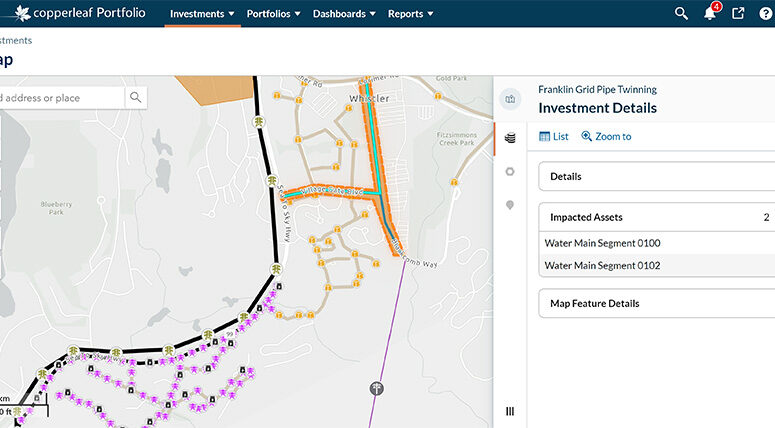
Task: Click the copperleaf Portfolio logo
Action: [80, 13]
